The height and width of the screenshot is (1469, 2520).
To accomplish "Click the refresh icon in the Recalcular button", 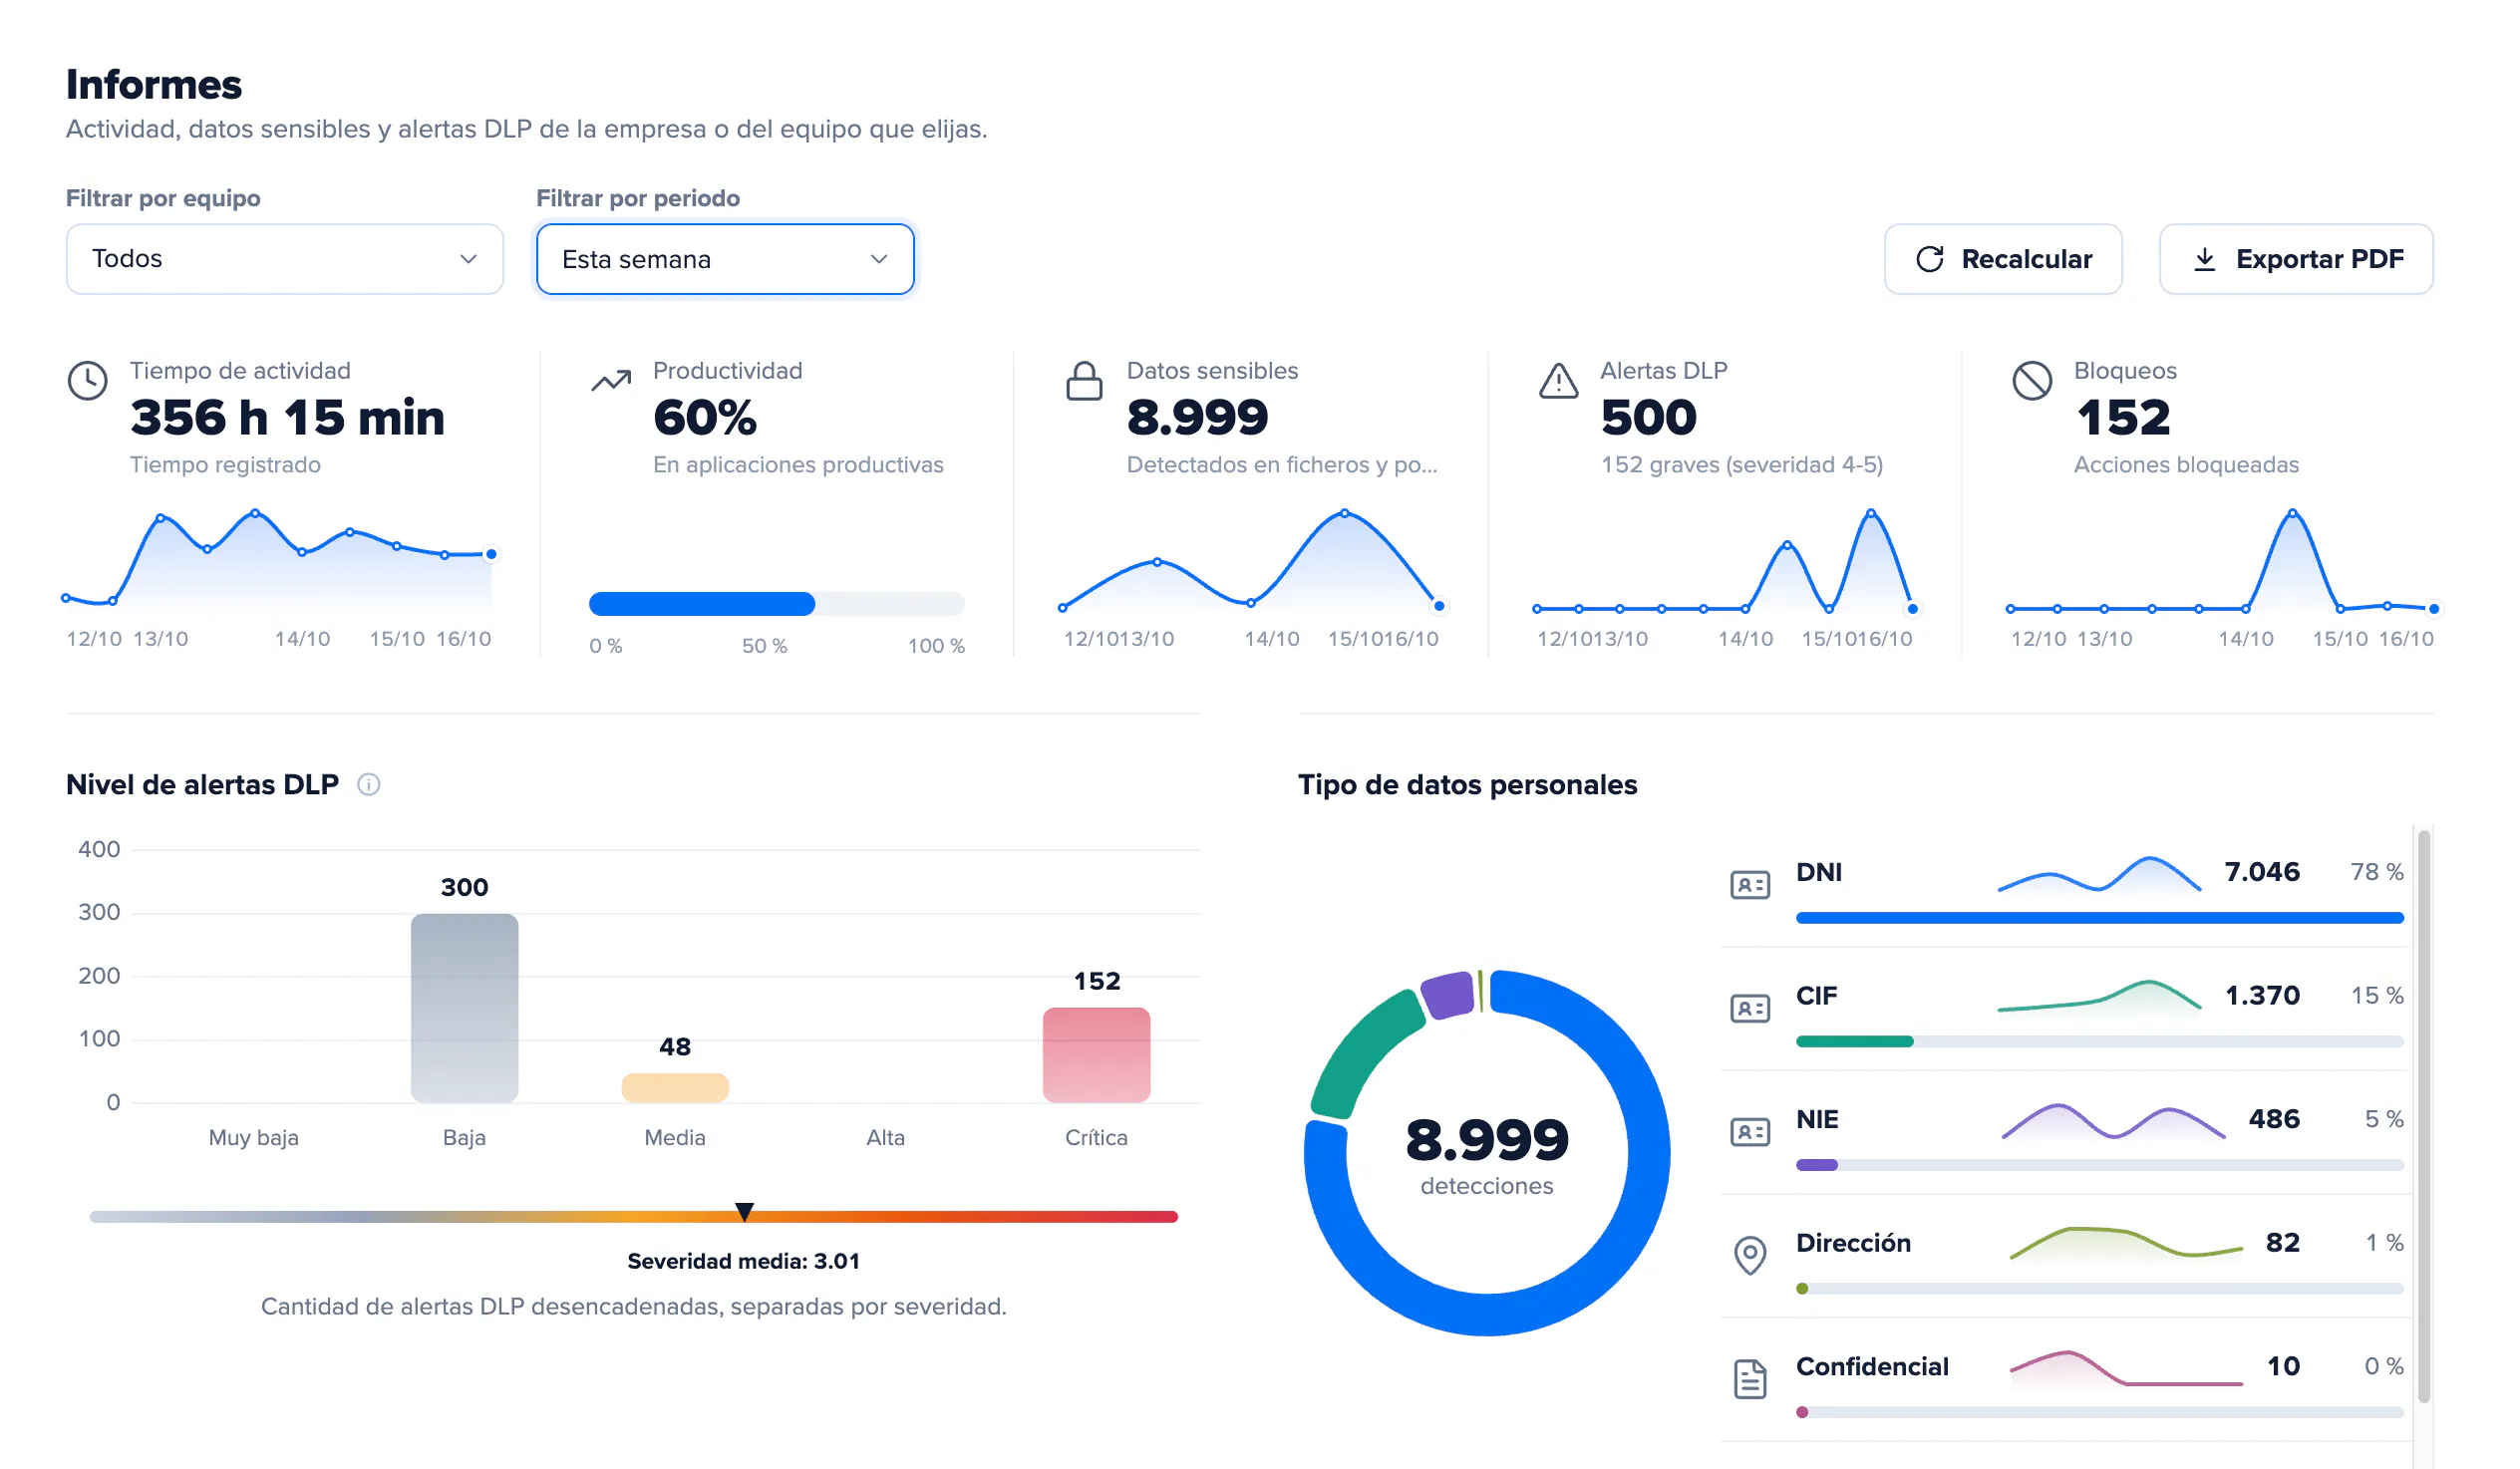I will (x=1930, y=259).
